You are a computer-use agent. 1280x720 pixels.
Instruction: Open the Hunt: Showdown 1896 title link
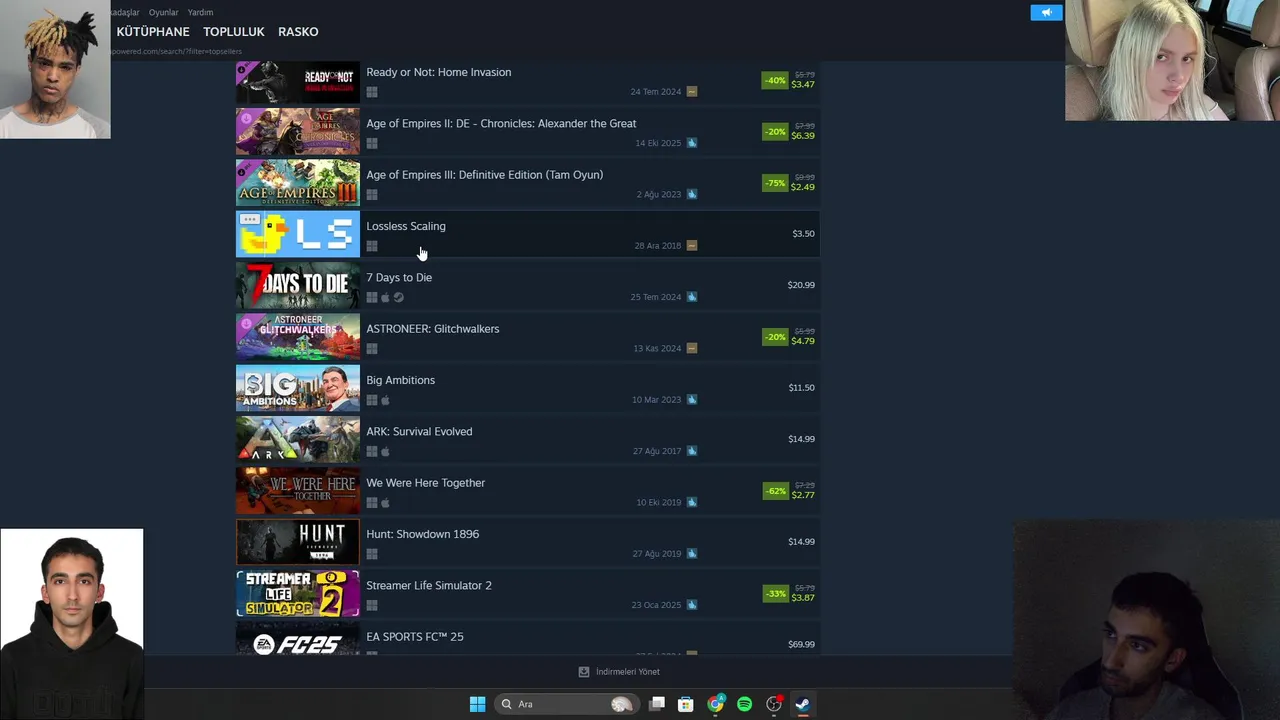422,534
